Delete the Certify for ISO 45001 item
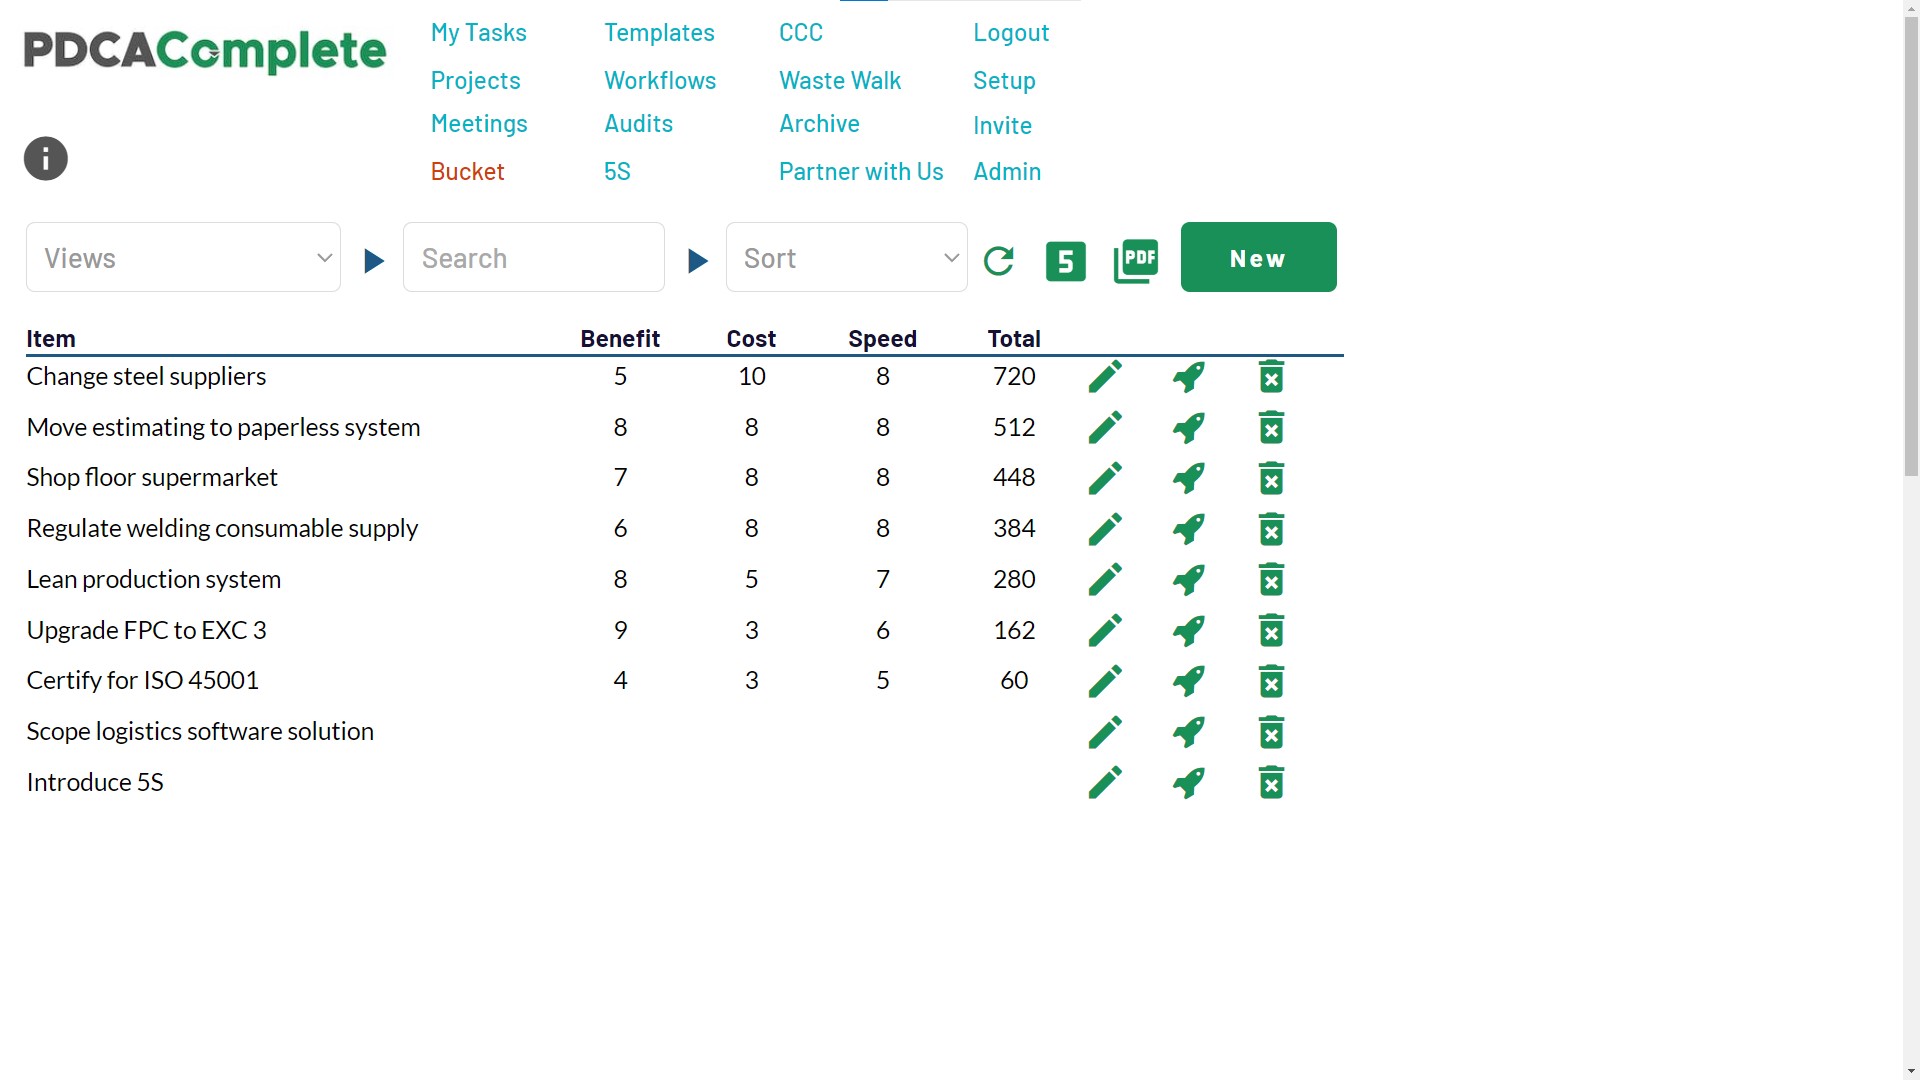Screen dimensions: 1920x1080 [1269, 680]
